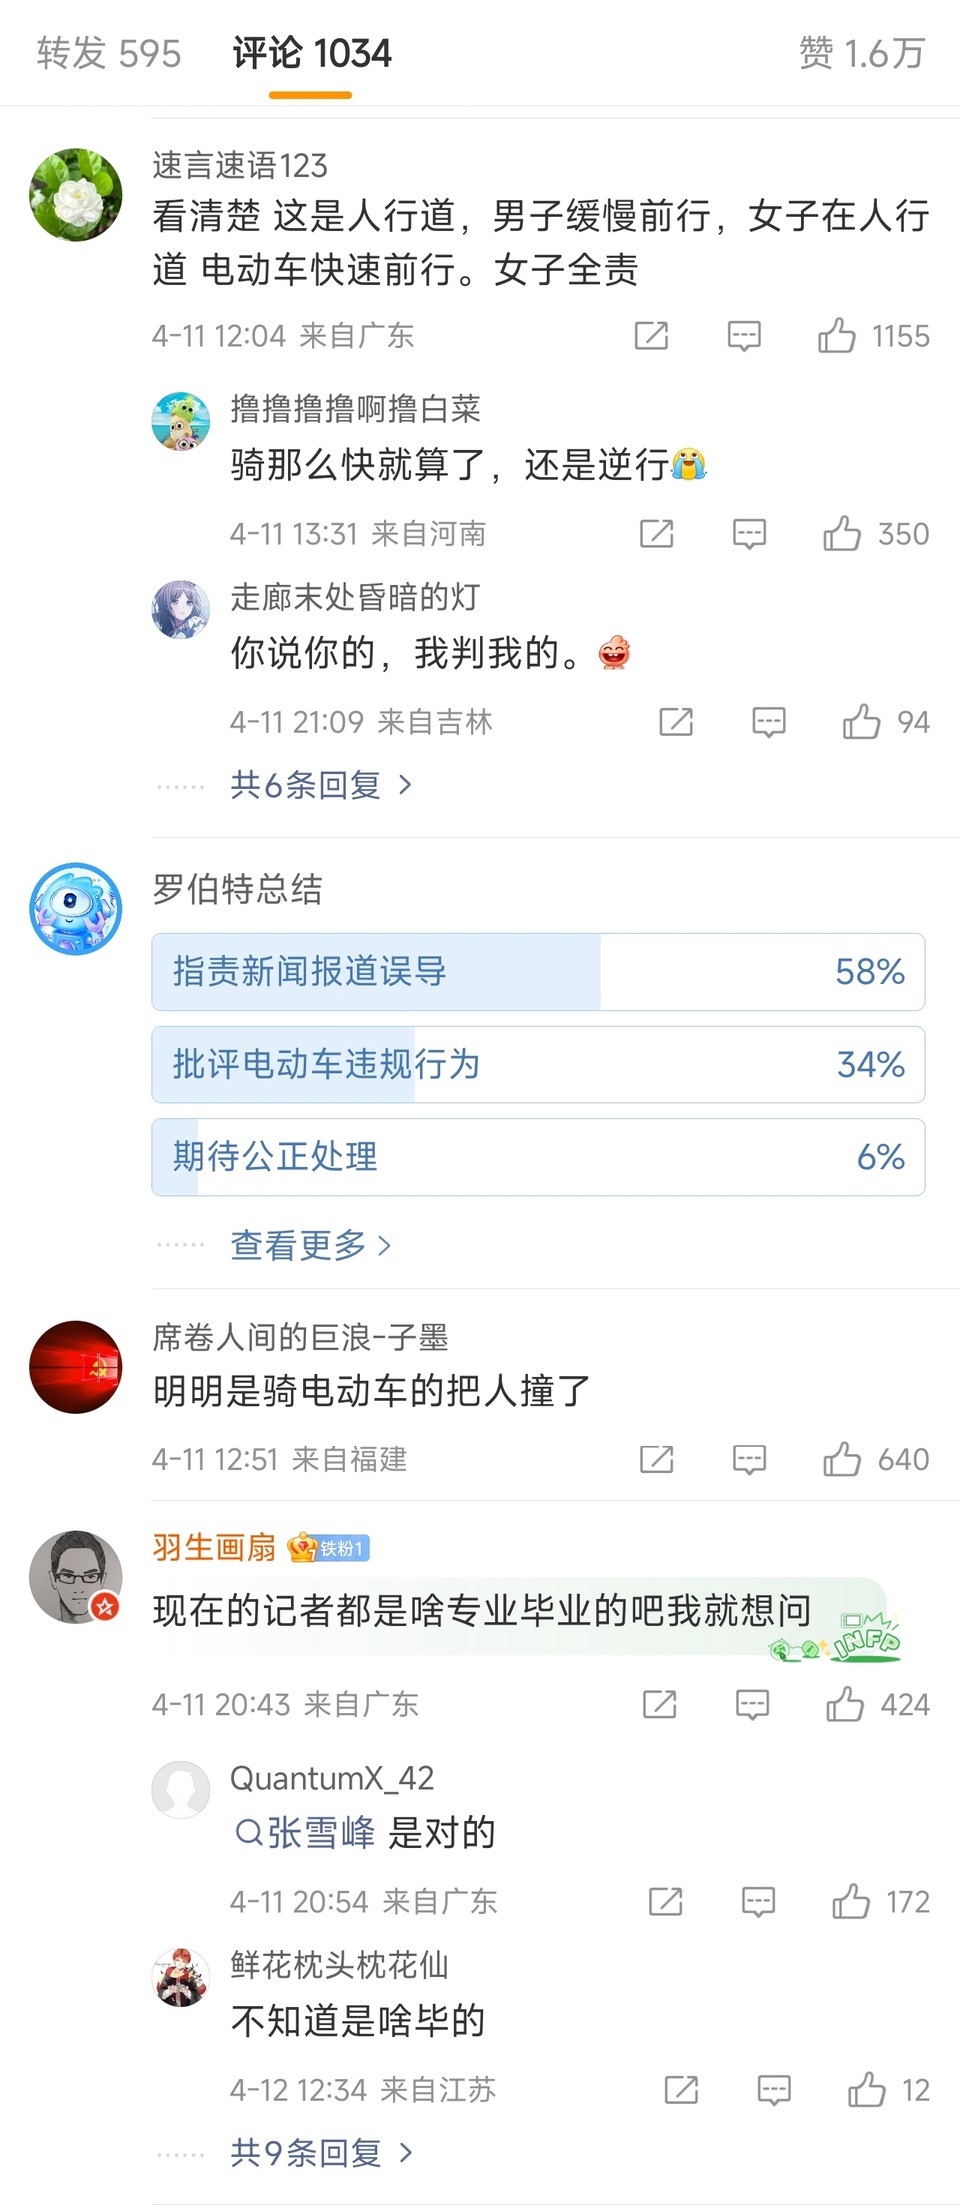The height and width of the screenshot is (2205, 960).
Task: Expand 共9条回复 replies thread
Action: point(320,2152)
